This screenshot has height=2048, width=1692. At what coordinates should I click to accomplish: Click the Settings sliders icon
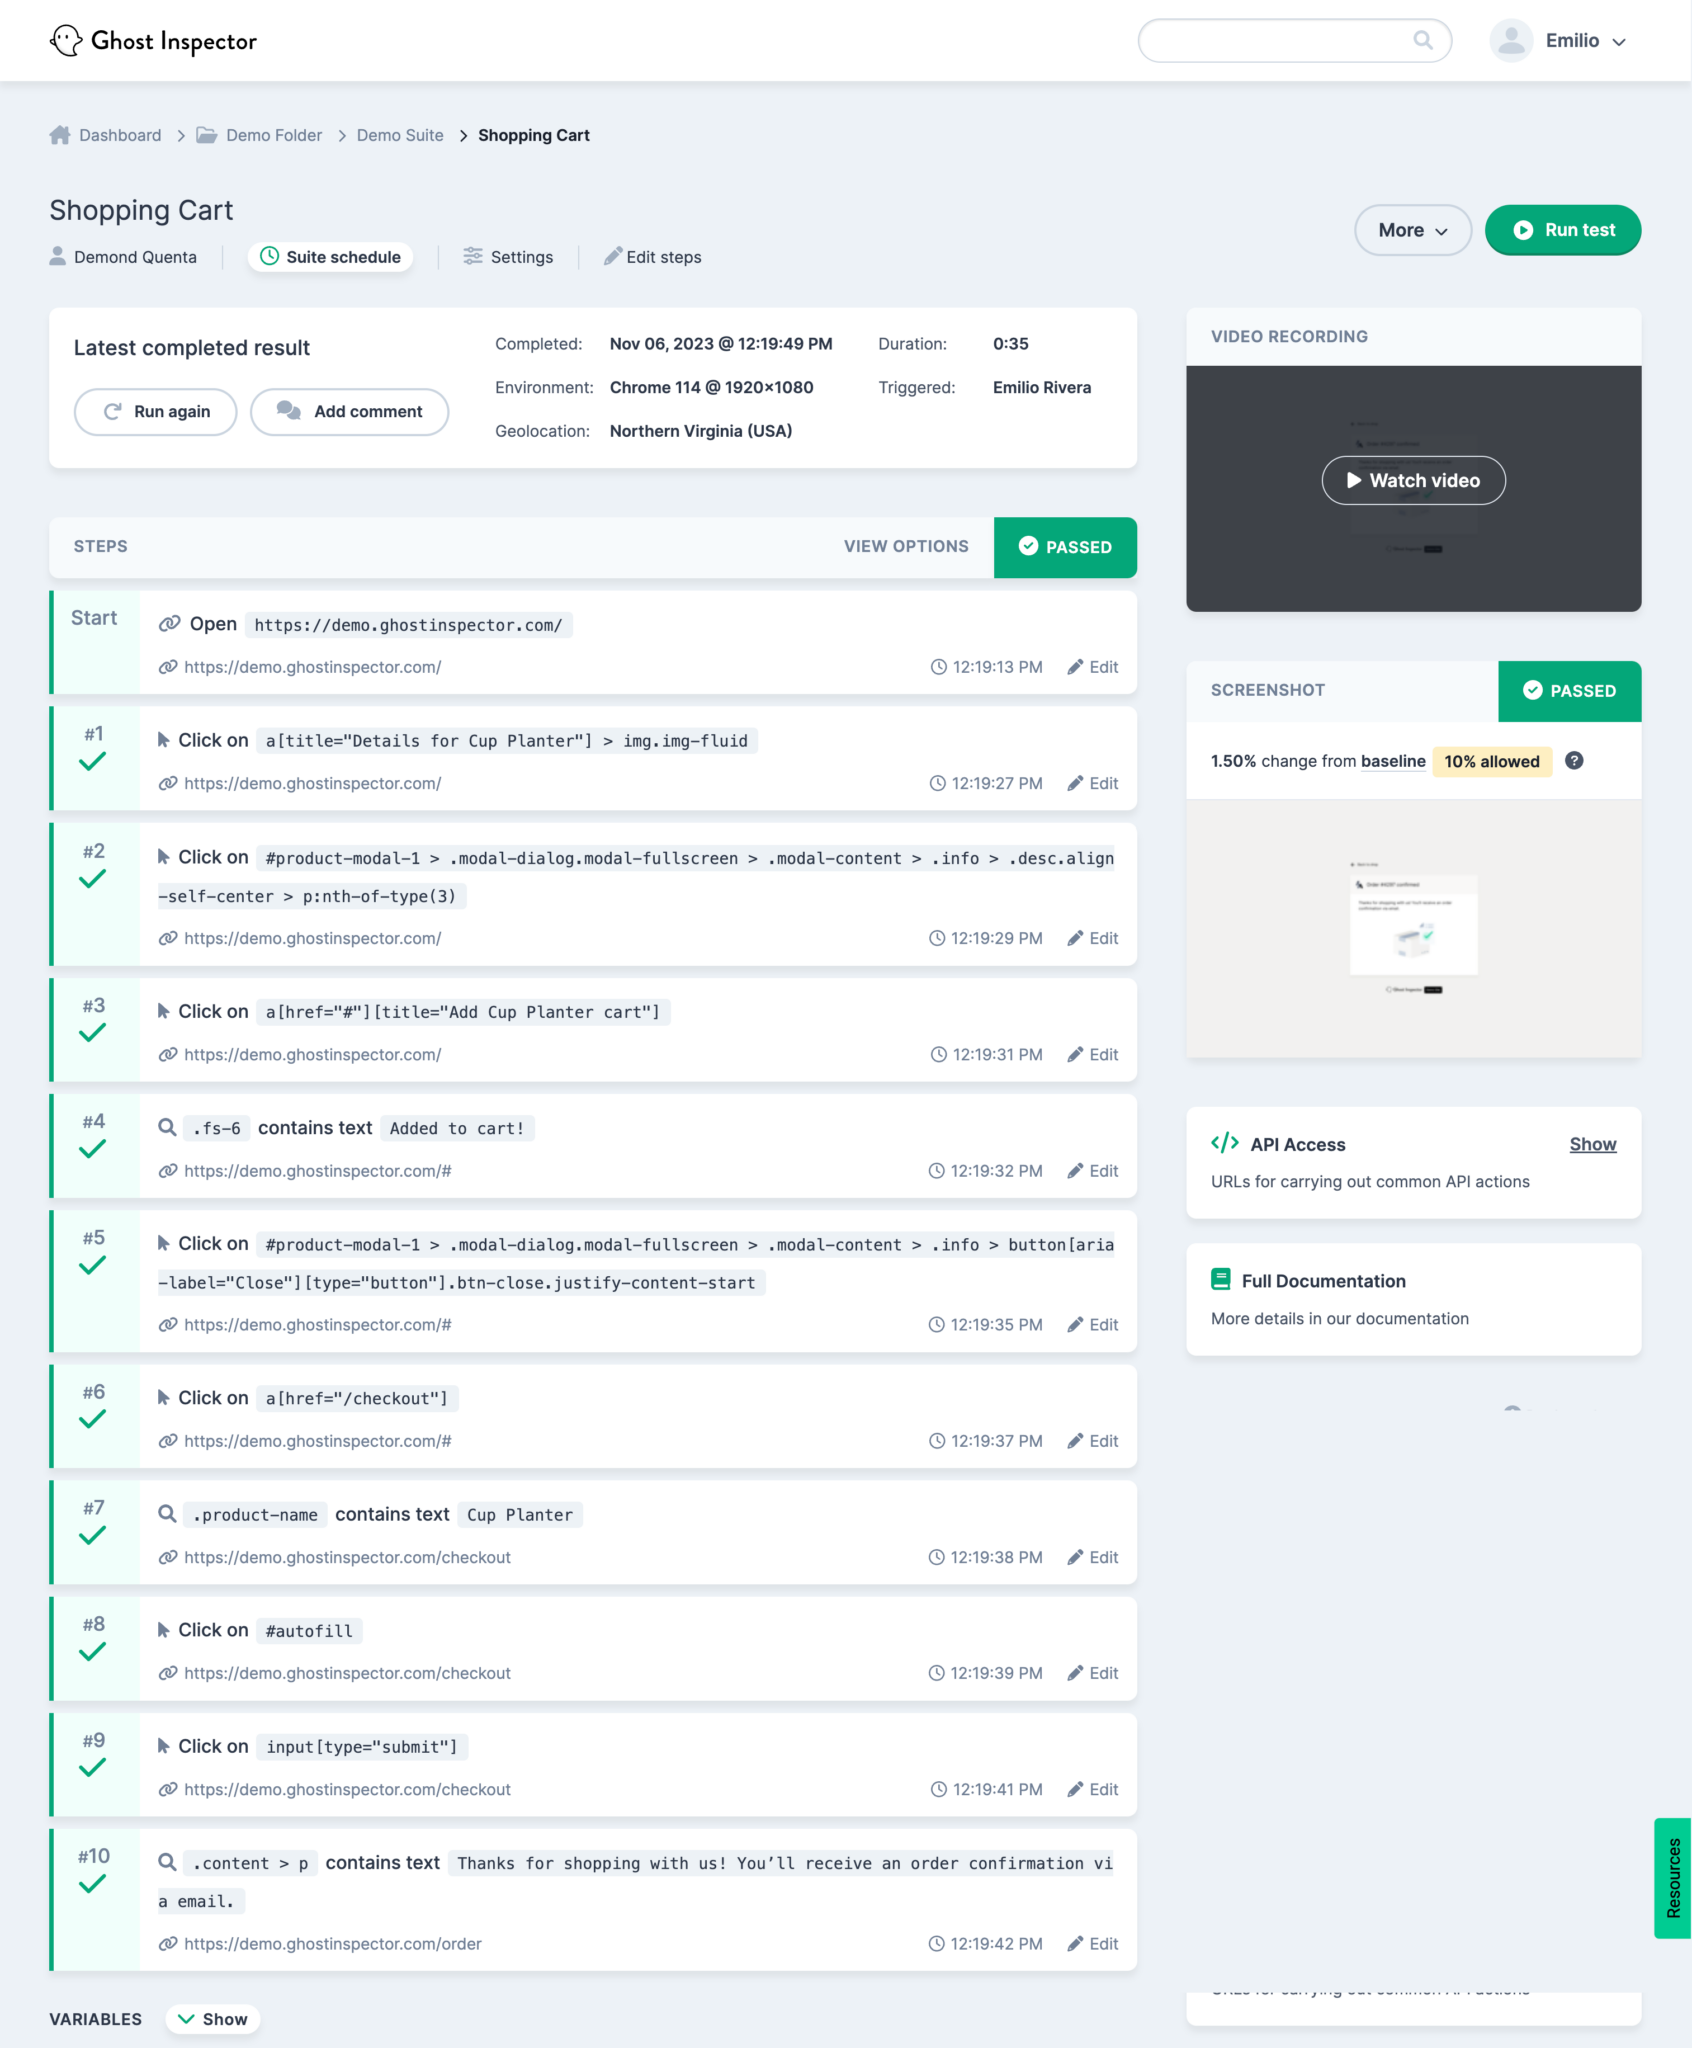coord(473,256)
